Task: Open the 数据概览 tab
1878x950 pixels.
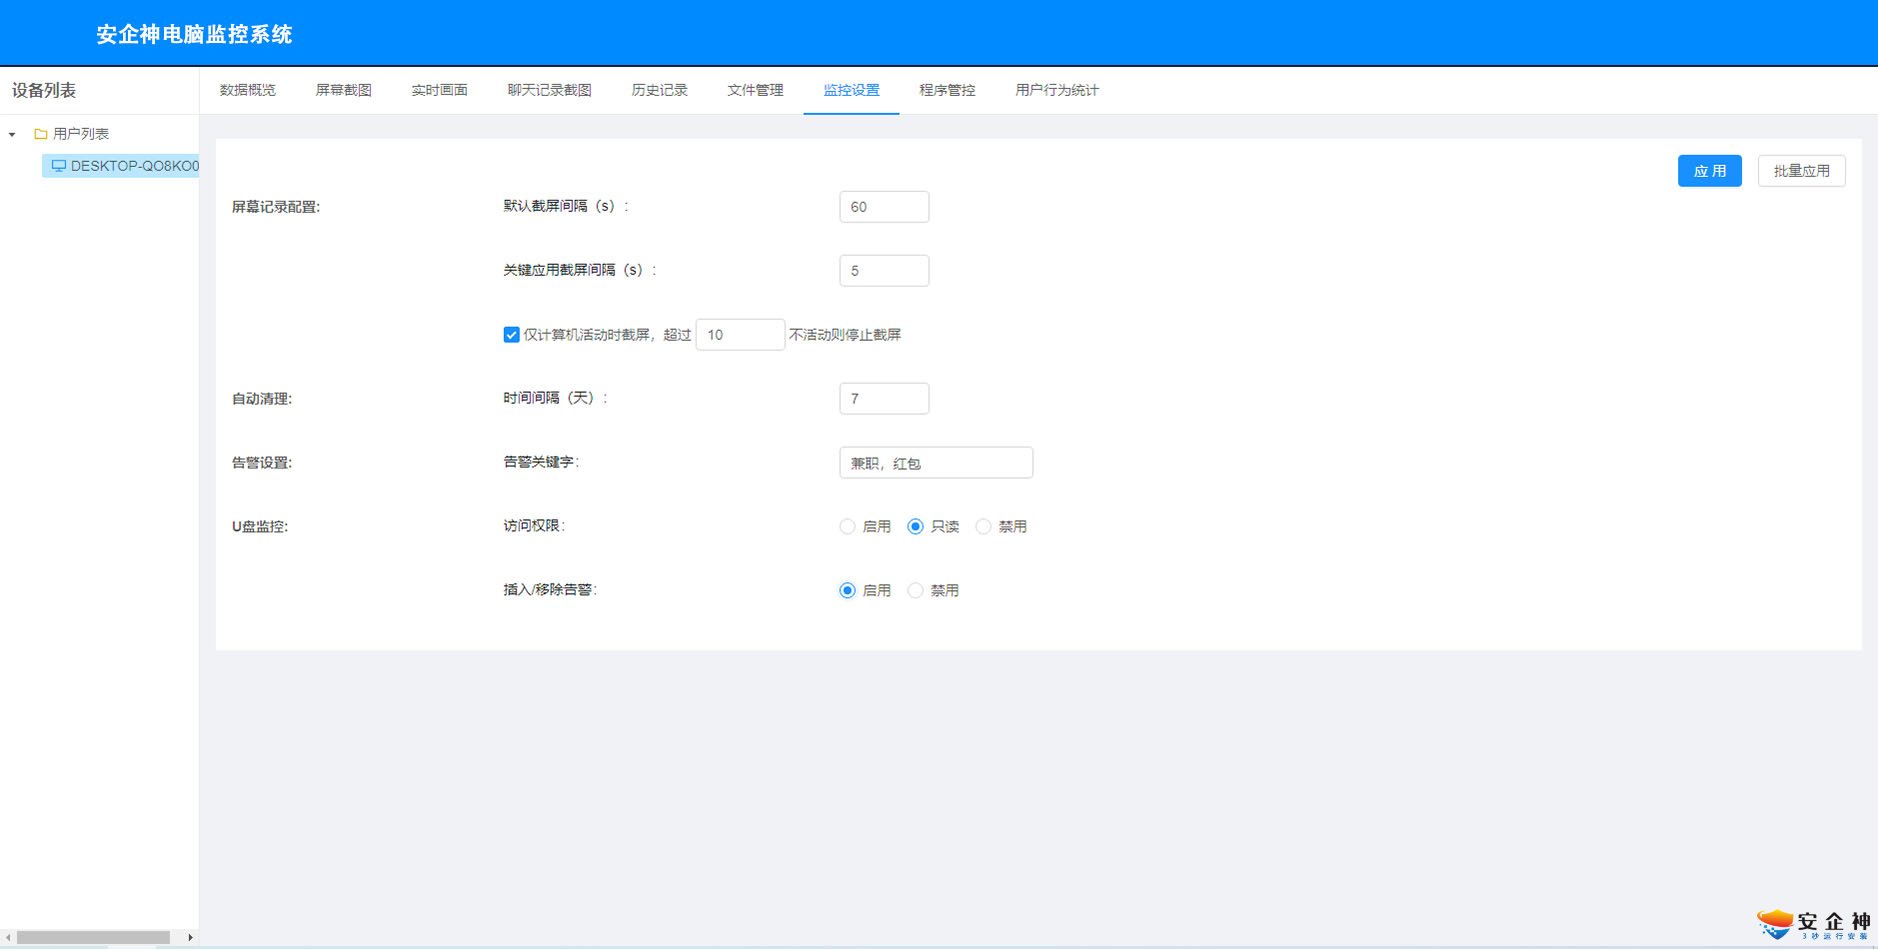Action: coord(248,90)
